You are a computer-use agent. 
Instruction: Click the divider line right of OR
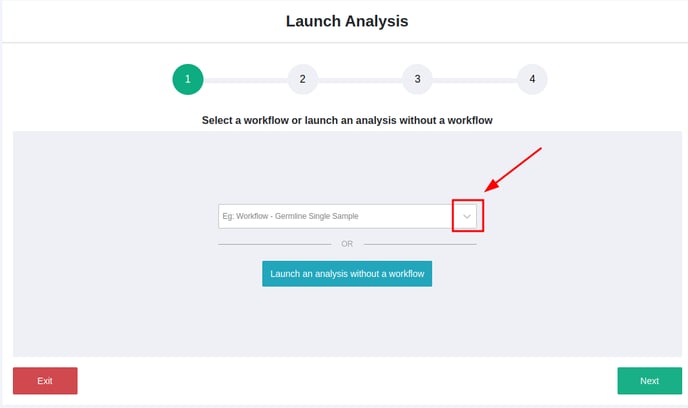[x=420, y=244]
